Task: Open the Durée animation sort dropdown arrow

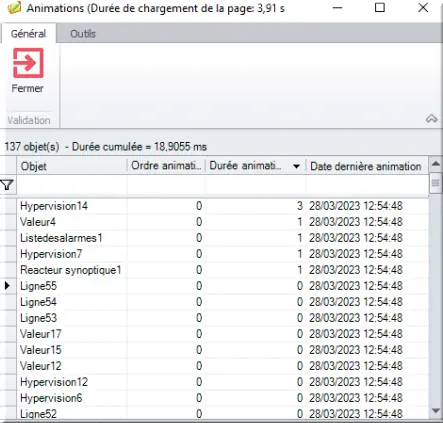Action: point(296,166)
